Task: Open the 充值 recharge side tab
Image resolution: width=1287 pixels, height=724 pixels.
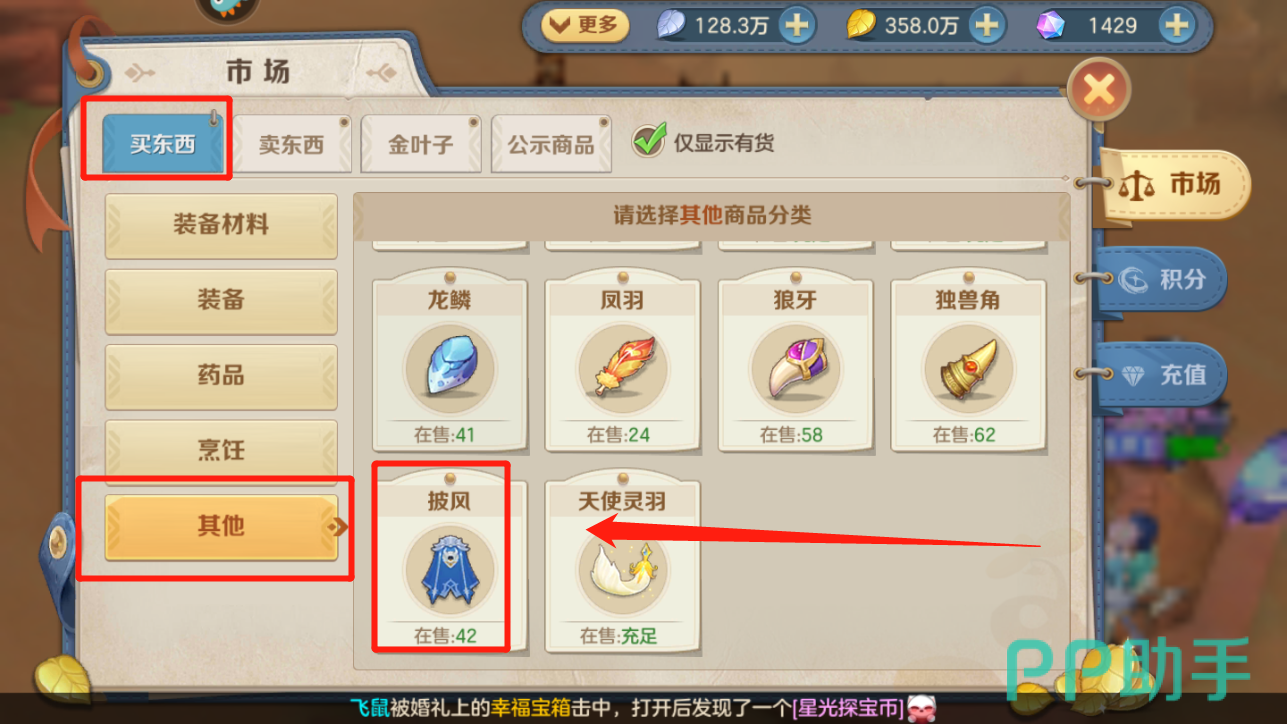Action: point(1165,375)
